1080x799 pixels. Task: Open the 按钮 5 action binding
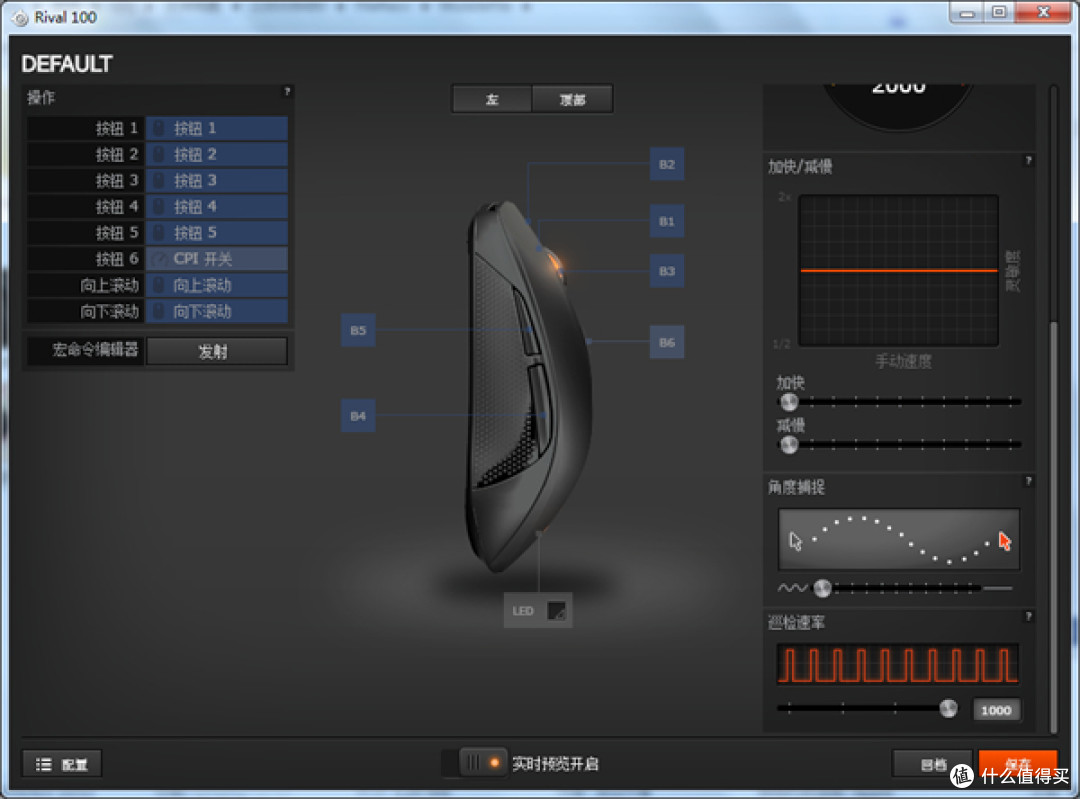tap(216, 233)
